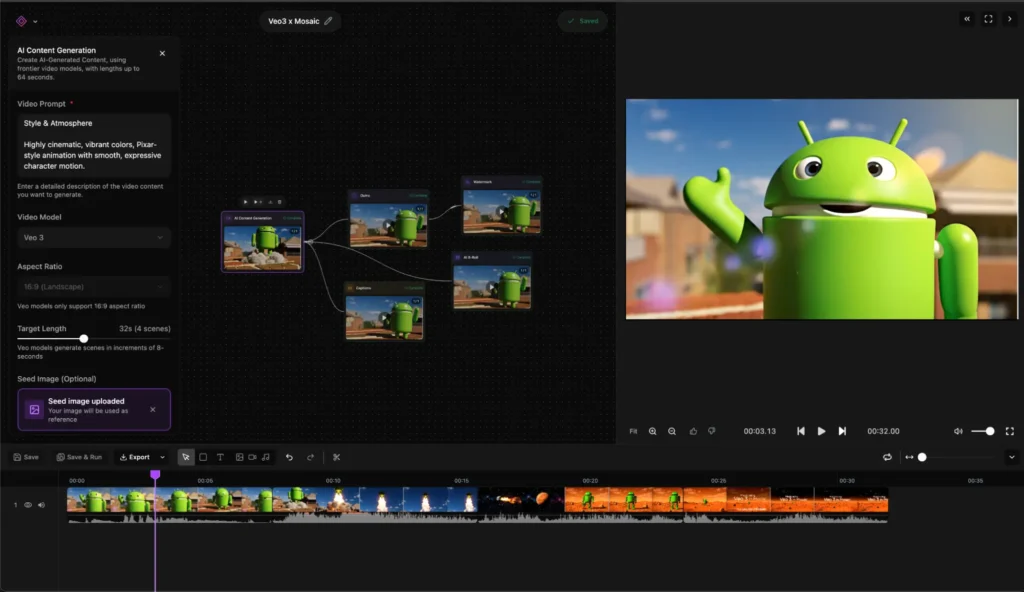The width and height of the screenshot is (1024, 592).
Task: Open the Aspect Ratio dropdown
Action: 93,286
